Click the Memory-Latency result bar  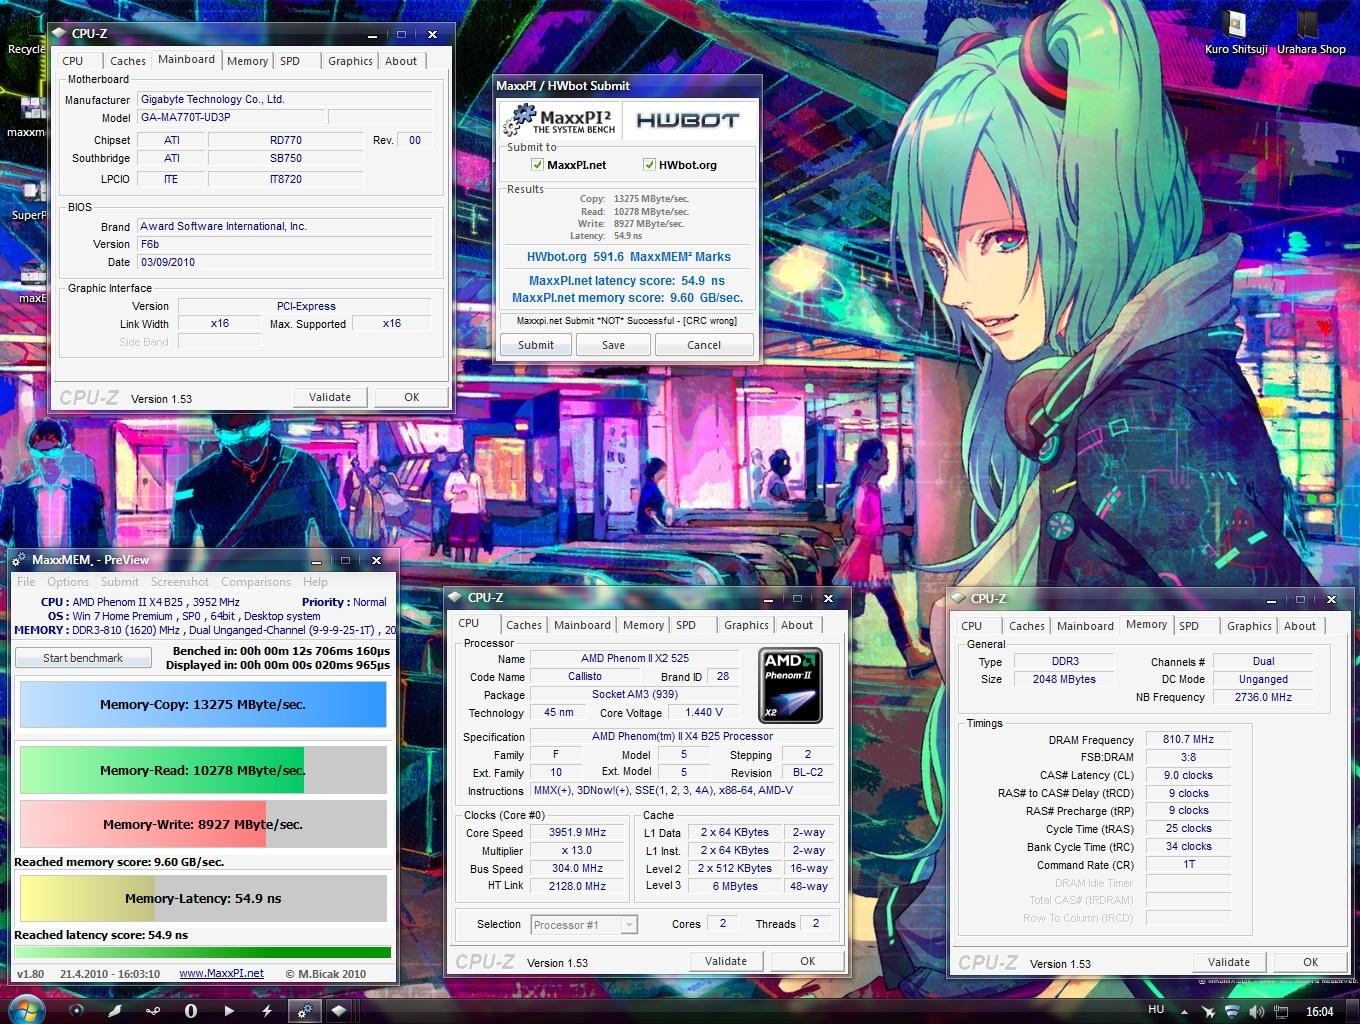[203, 898]
